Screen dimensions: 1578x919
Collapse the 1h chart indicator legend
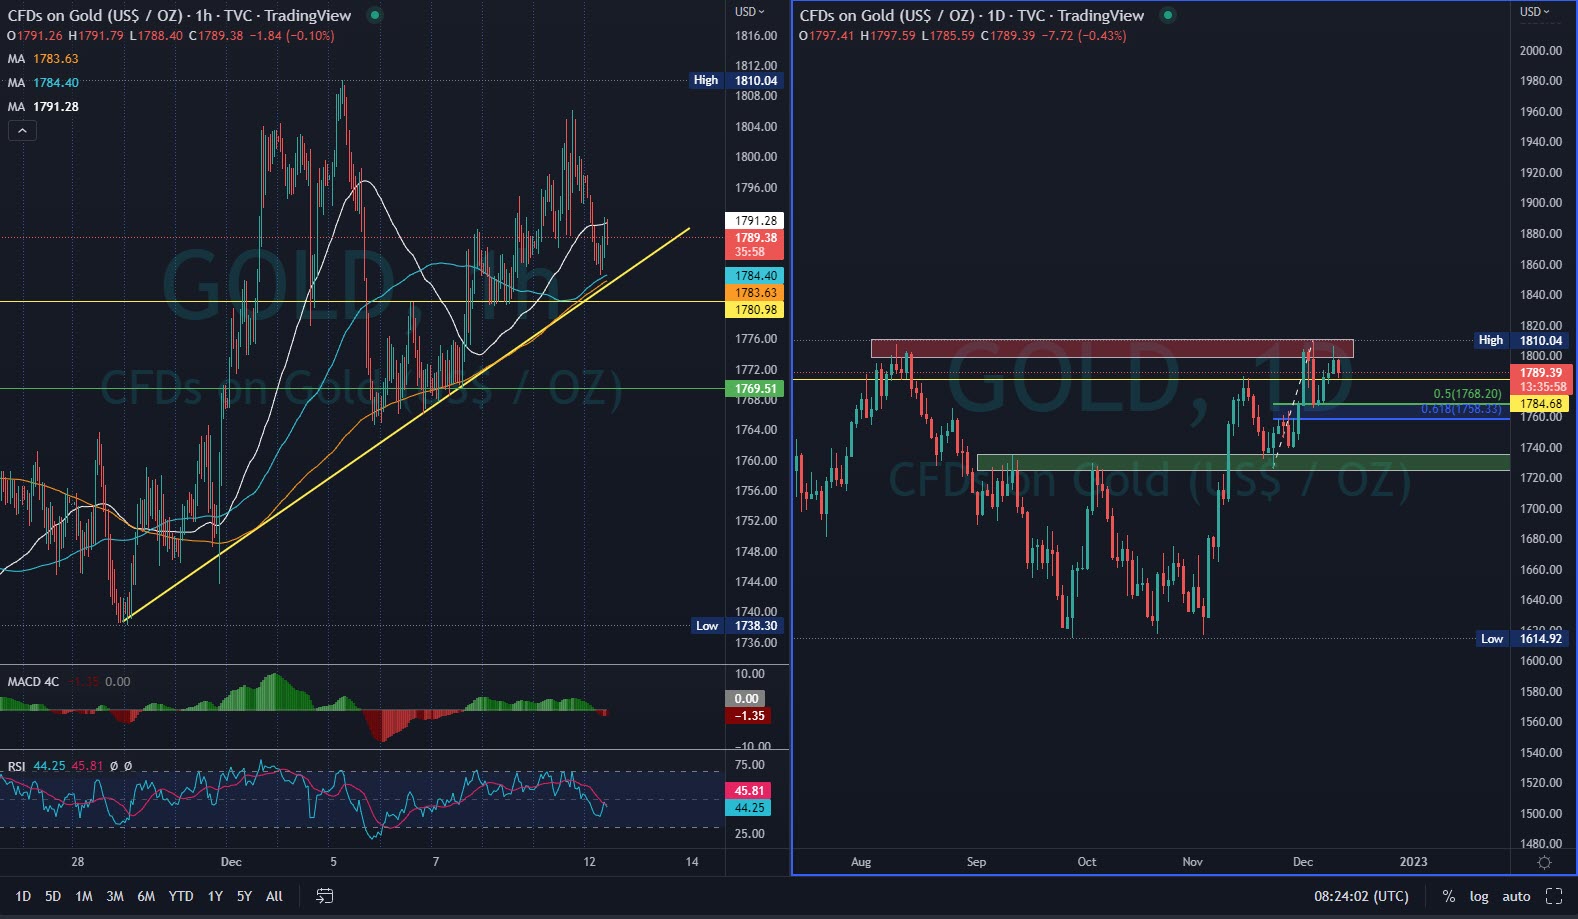(22, 130)
